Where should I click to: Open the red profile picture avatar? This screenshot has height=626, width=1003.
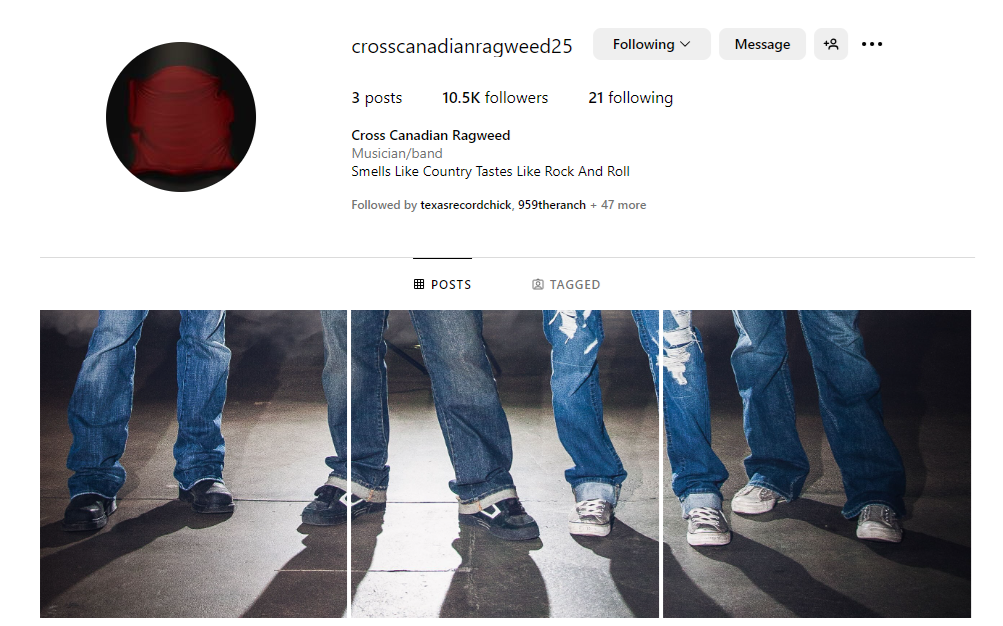181,117
